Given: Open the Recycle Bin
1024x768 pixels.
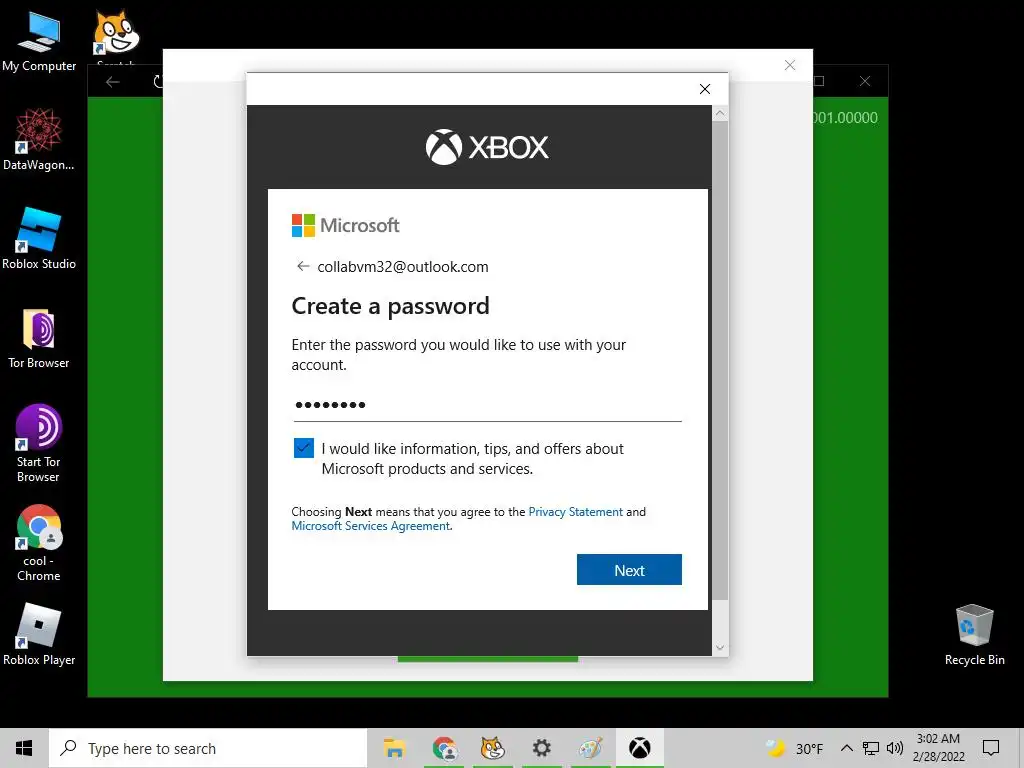Looking at the screenshot, I should [x=974, y=635].
